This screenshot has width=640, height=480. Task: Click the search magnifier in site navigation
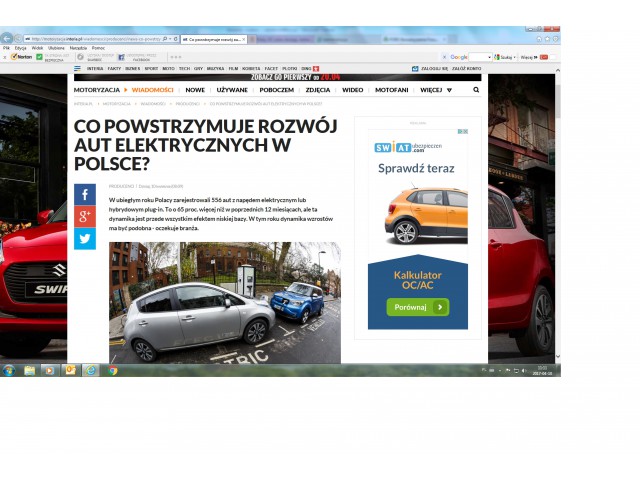pos(476,90)
